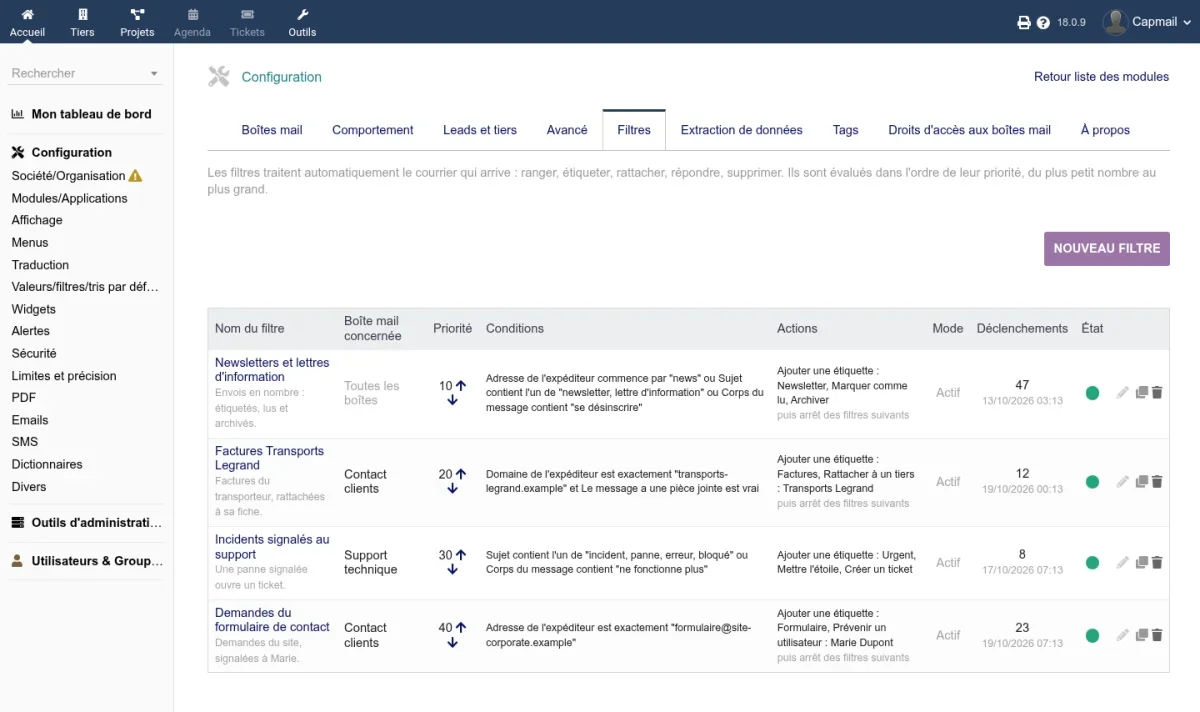Open Dictionnaires in sidebar
This screenshot has width=1200, height=712.
(47, 464)
